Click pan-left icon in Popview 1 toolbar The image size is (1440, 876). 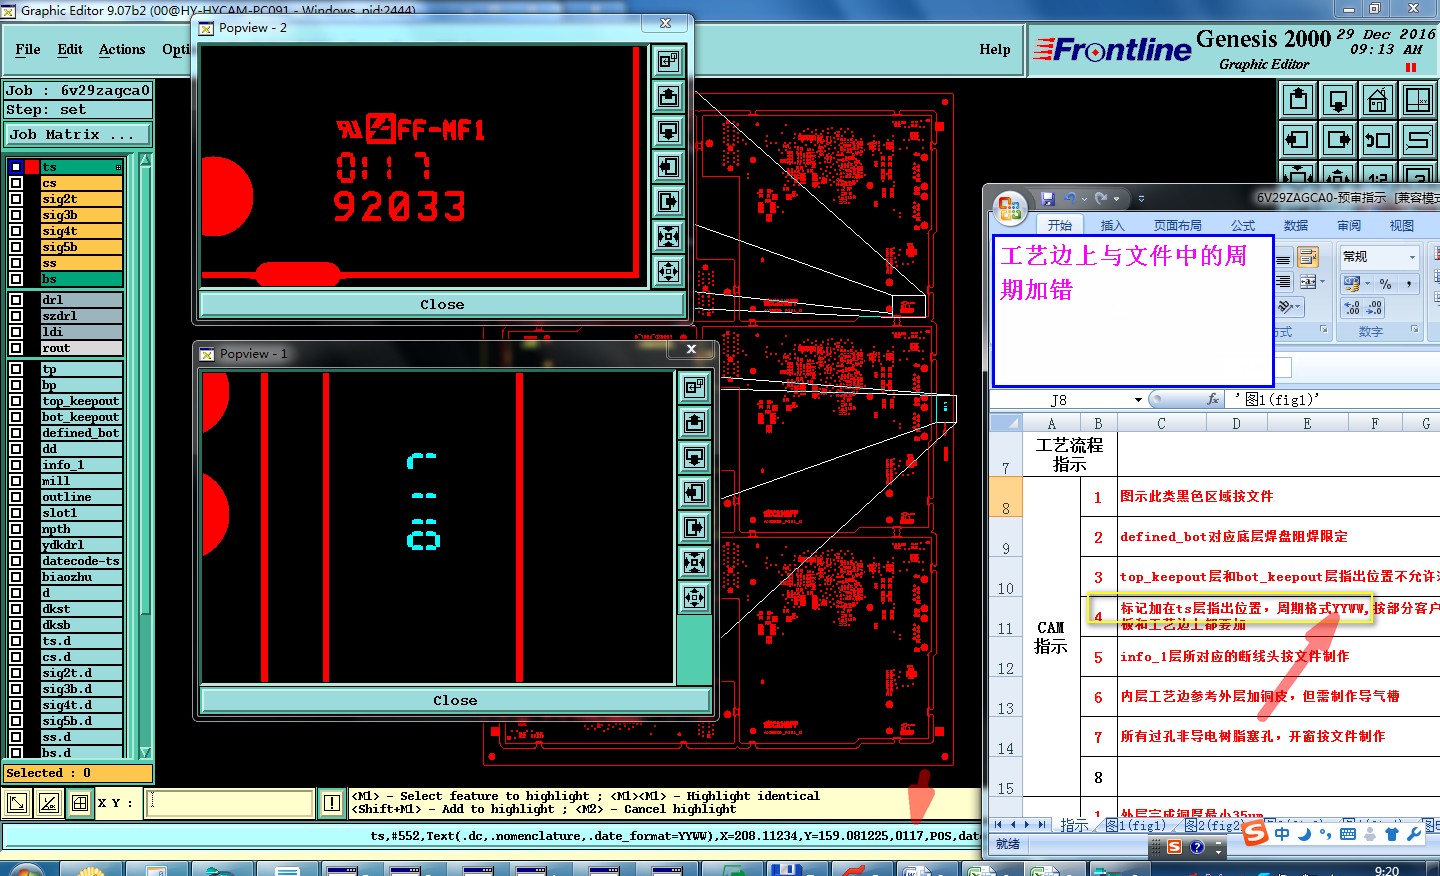tap(694, 492)
